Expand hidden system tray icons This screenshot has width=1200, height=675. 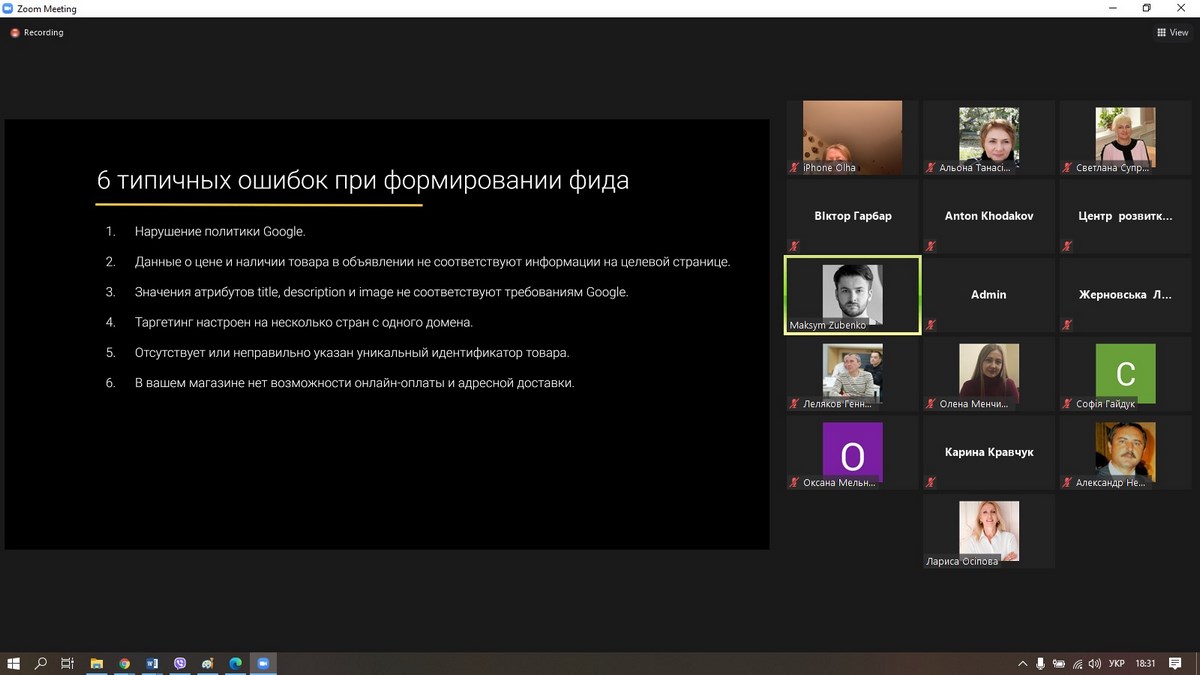pyautogui.click(x=1022, y=663)
